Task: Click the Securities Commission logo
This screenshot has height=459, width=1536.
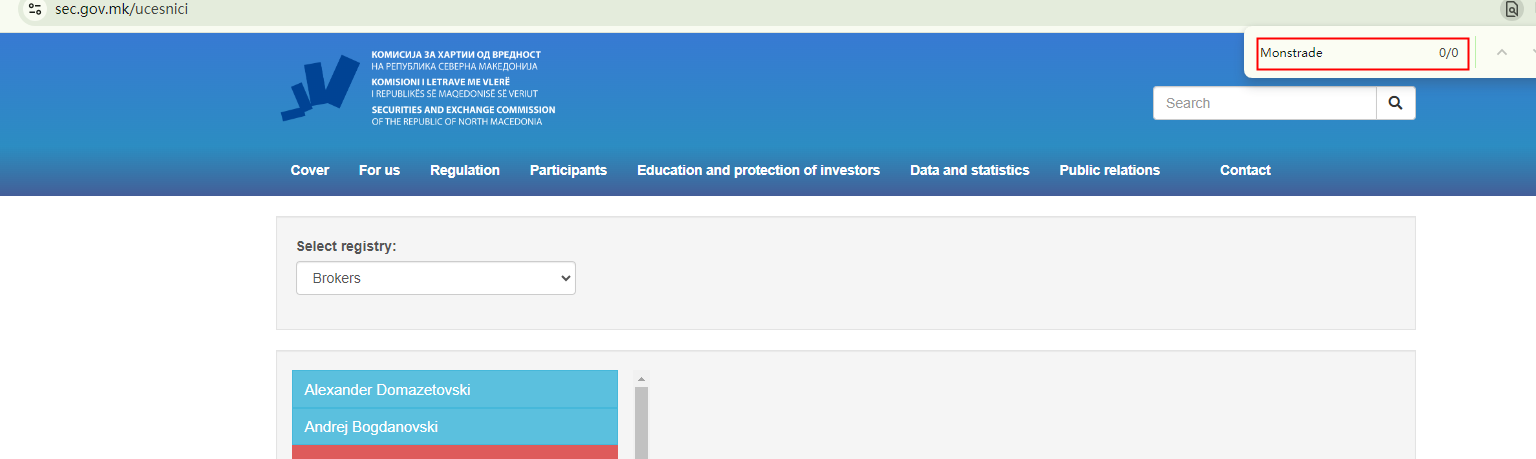Action: point(320,87)
